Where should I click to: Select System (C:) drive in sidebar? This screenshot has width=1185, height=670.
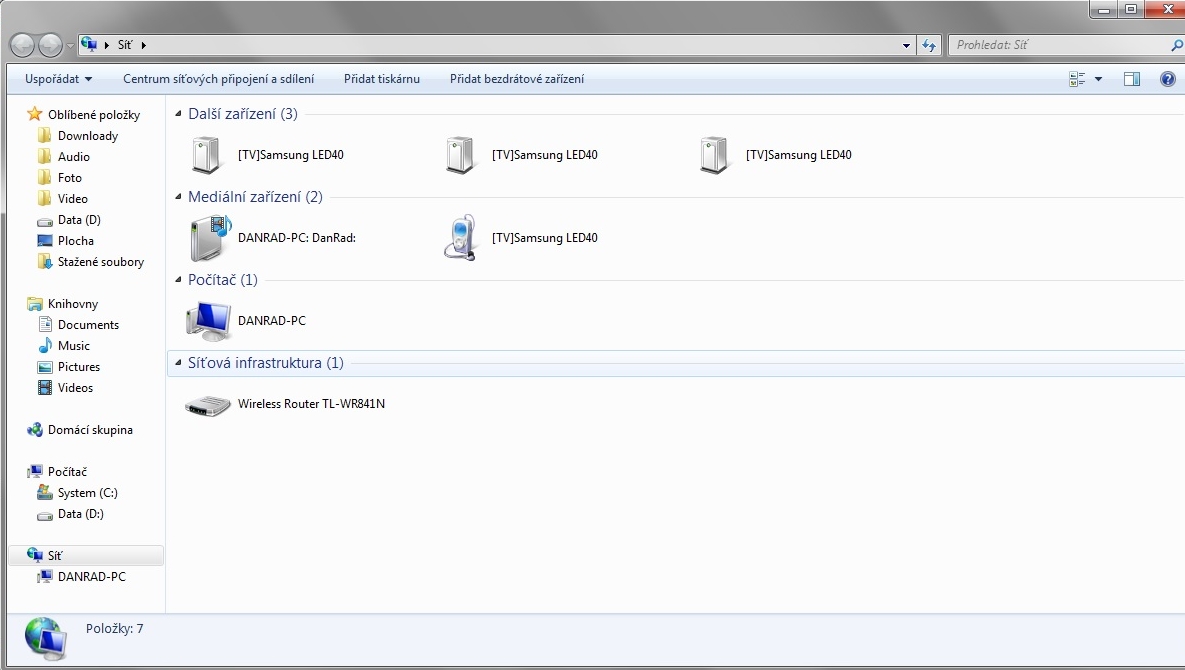pyautogui.click(x=87, y=493)
